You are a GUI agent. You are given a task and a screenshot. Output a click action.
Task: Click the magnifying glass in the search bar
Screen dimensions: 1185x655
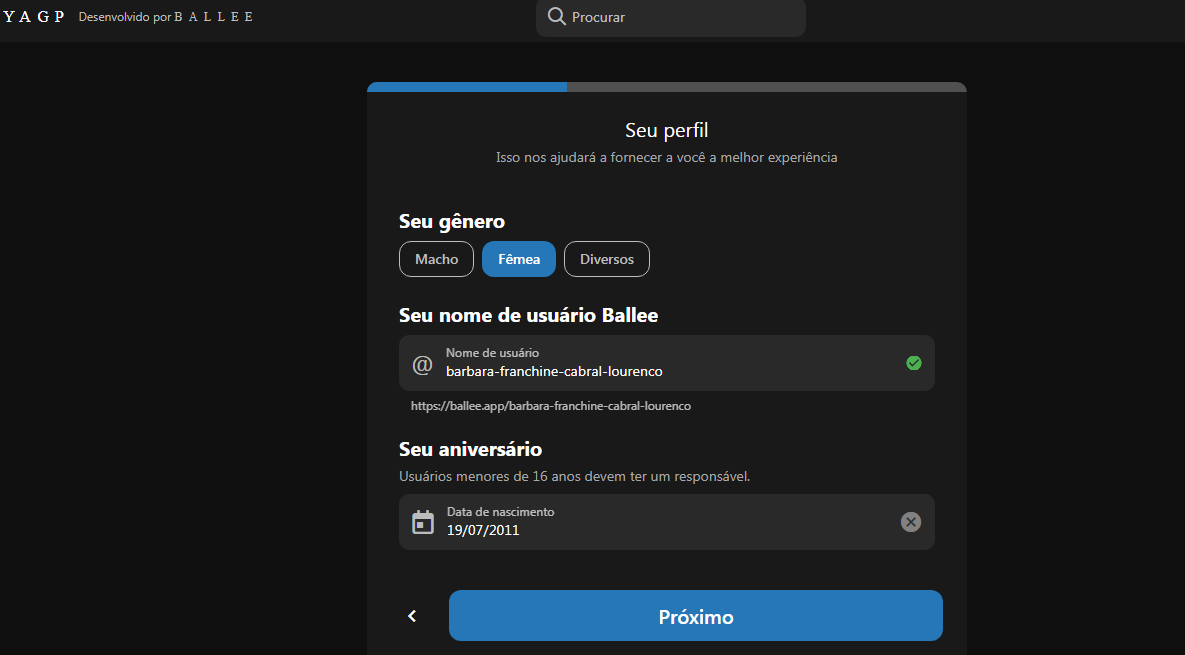[x=557, y=16]
